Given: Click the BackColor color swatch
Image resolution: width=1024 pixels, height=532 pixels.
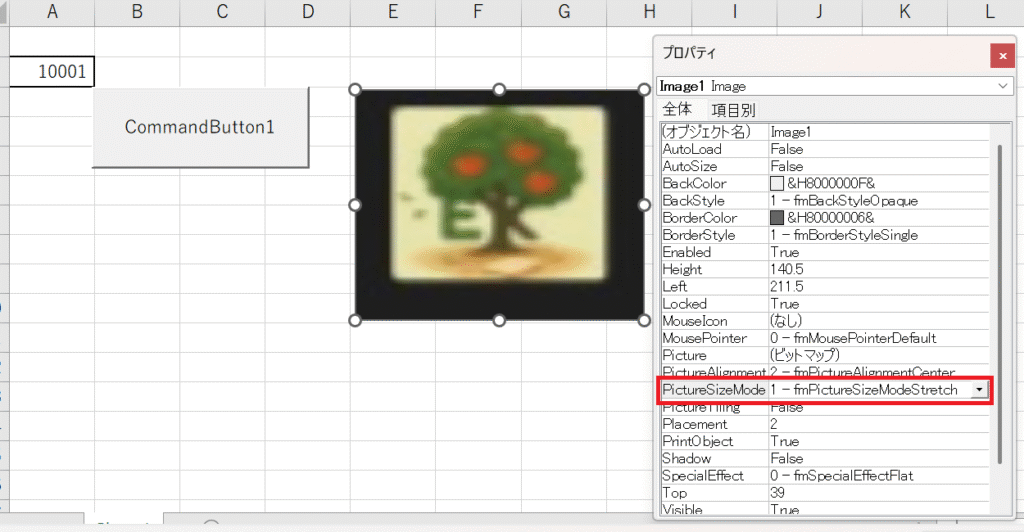Looking at the screenshot, I should tap(777, 184).
